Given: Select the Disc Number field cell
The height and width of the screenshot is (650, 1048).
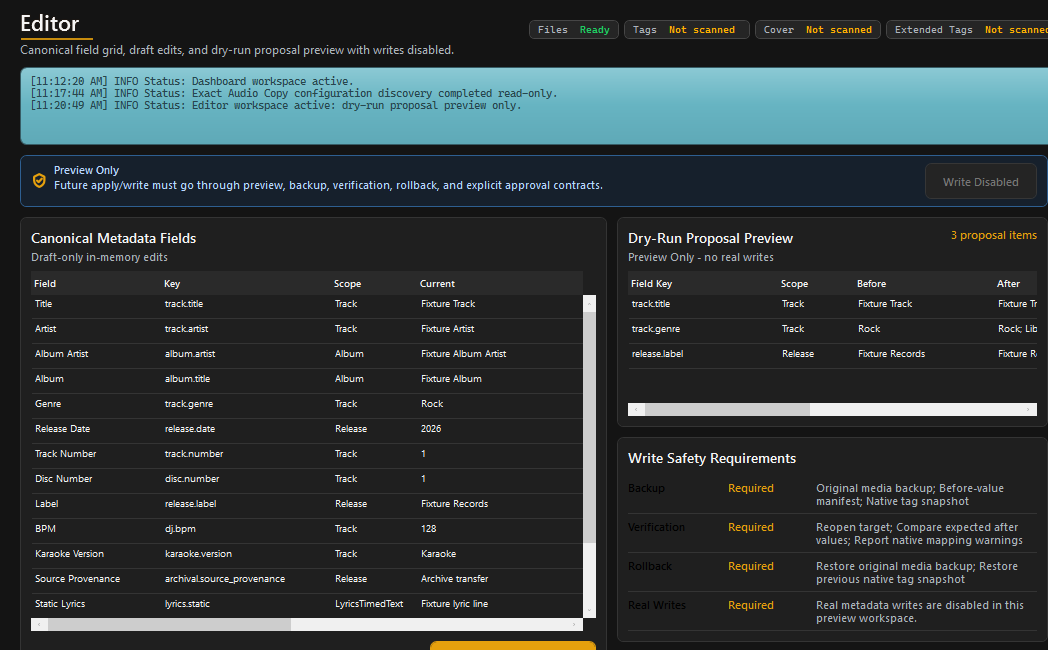Looking at the screenshot, I should click(x=63, y=479).
